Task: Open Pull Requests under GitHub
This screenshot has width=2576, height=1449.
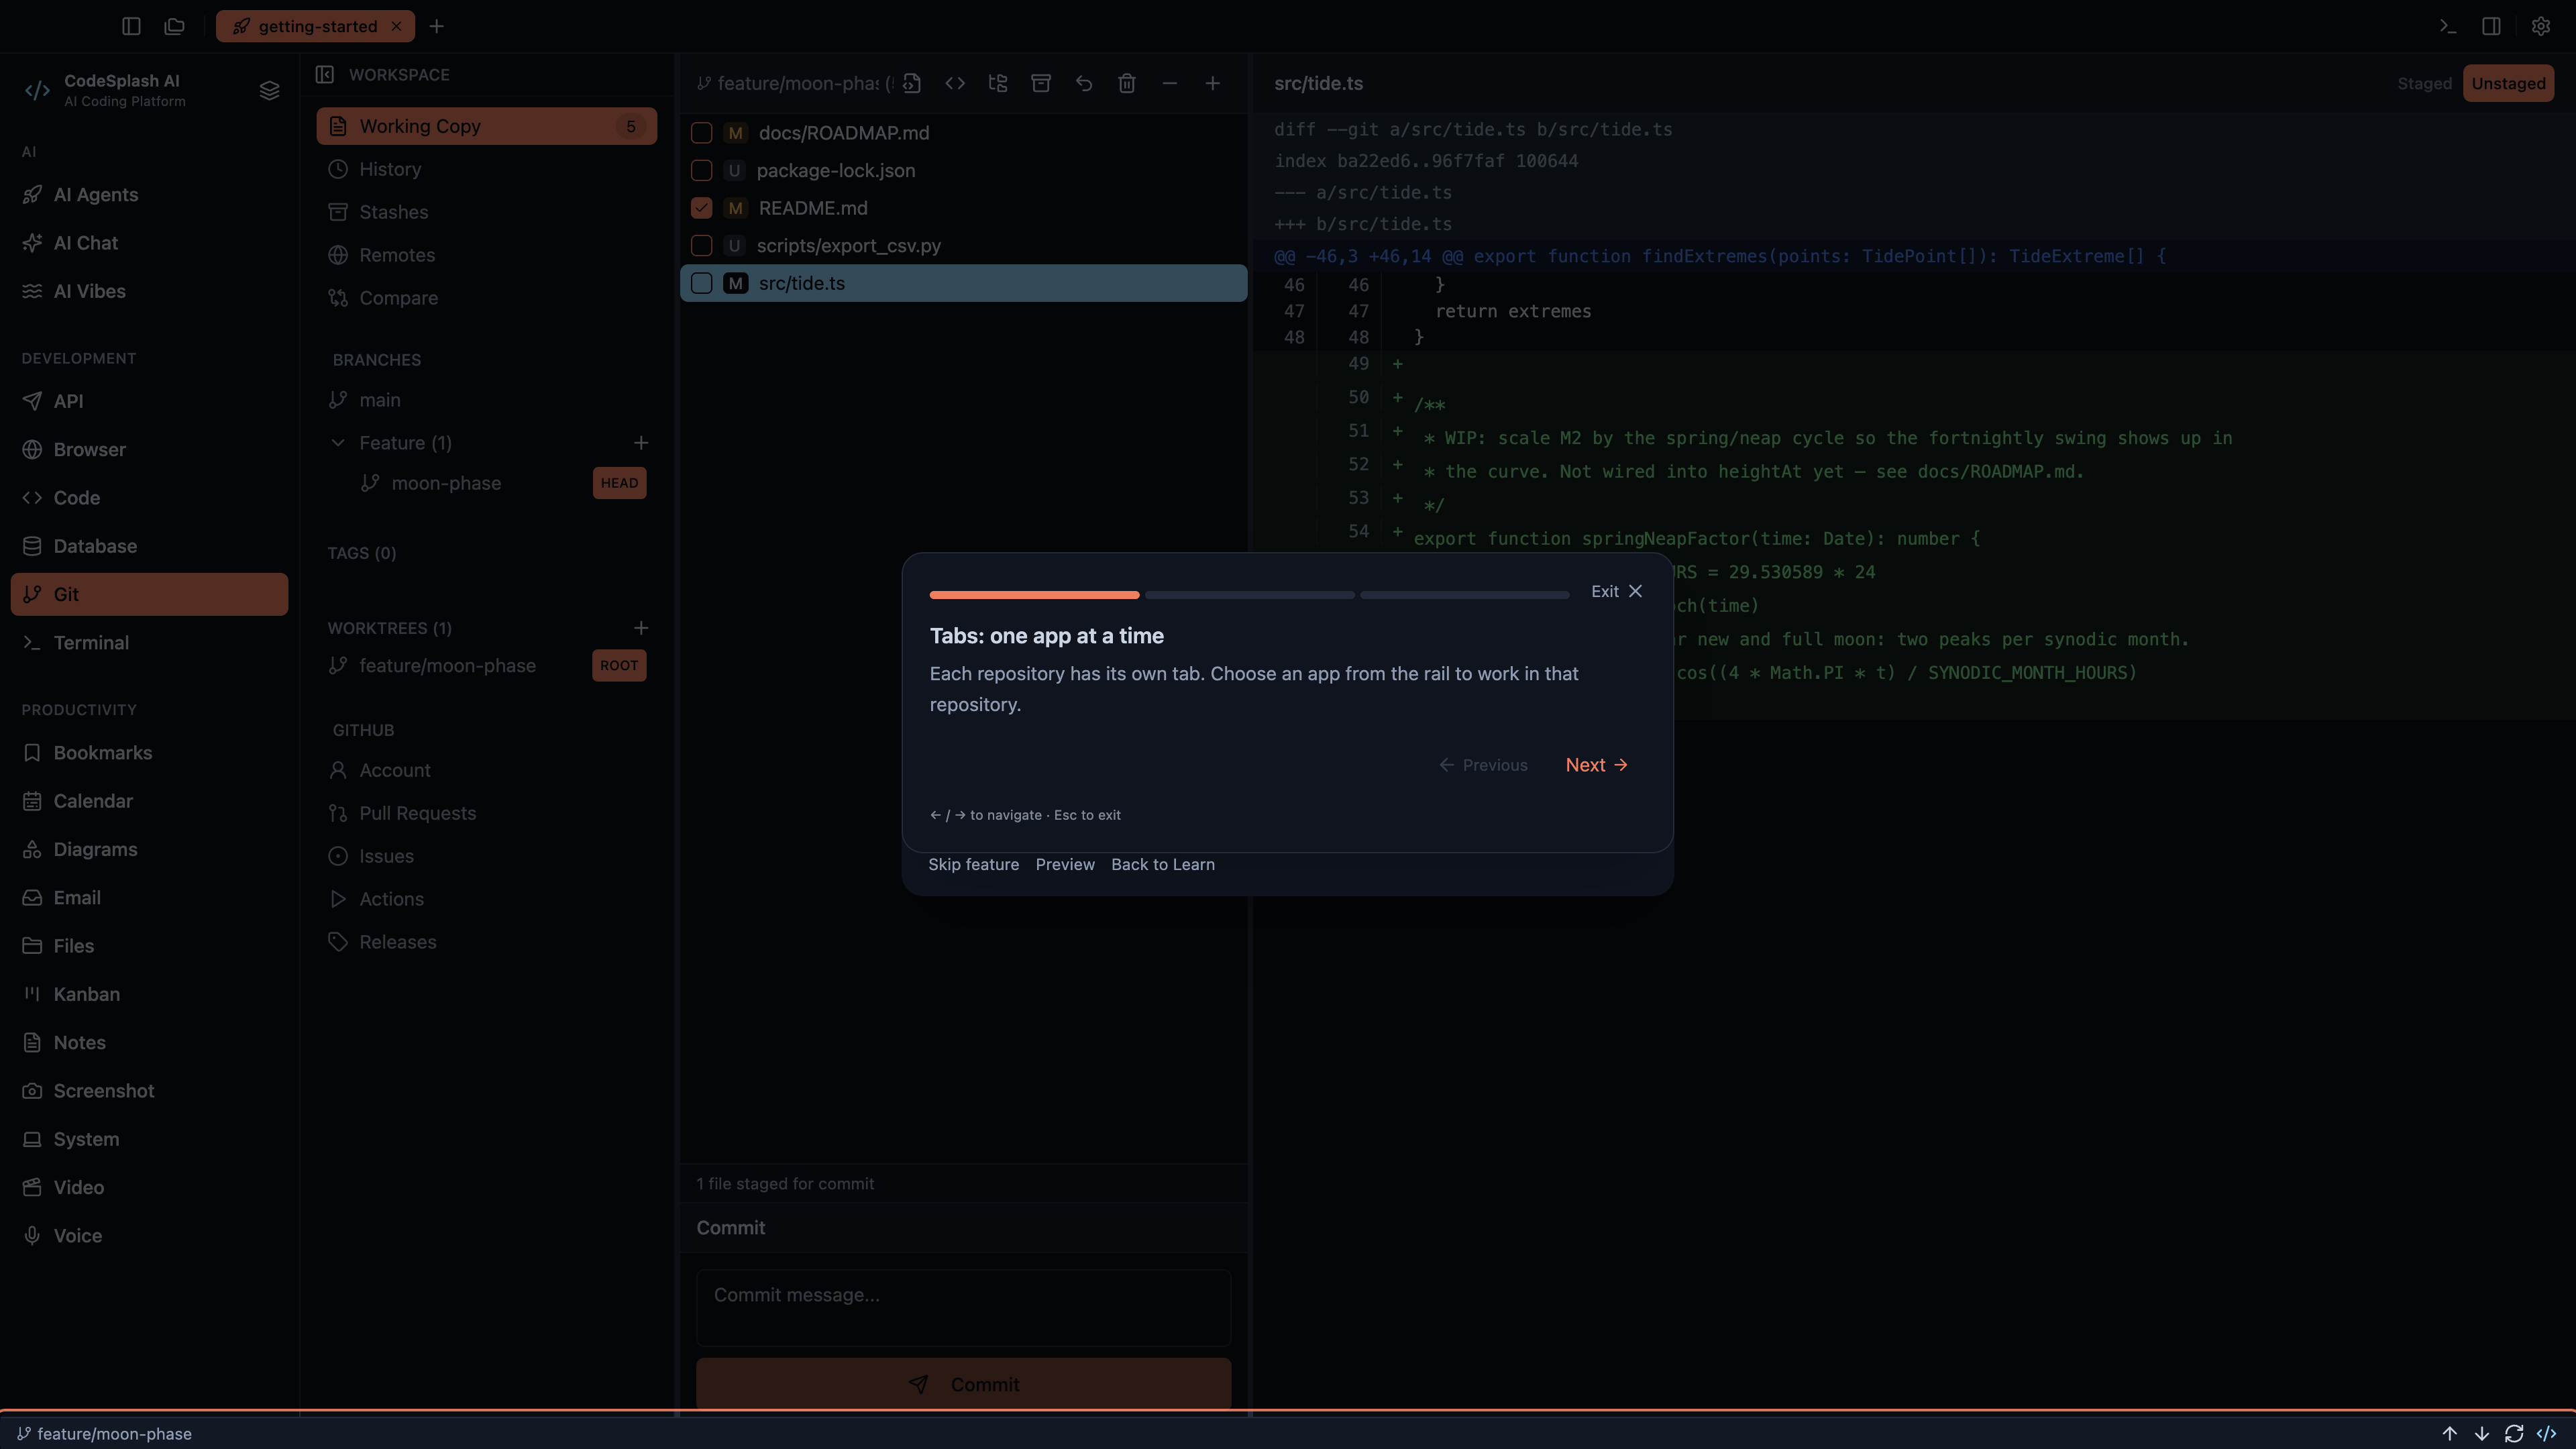Action: tap(487, 813)
